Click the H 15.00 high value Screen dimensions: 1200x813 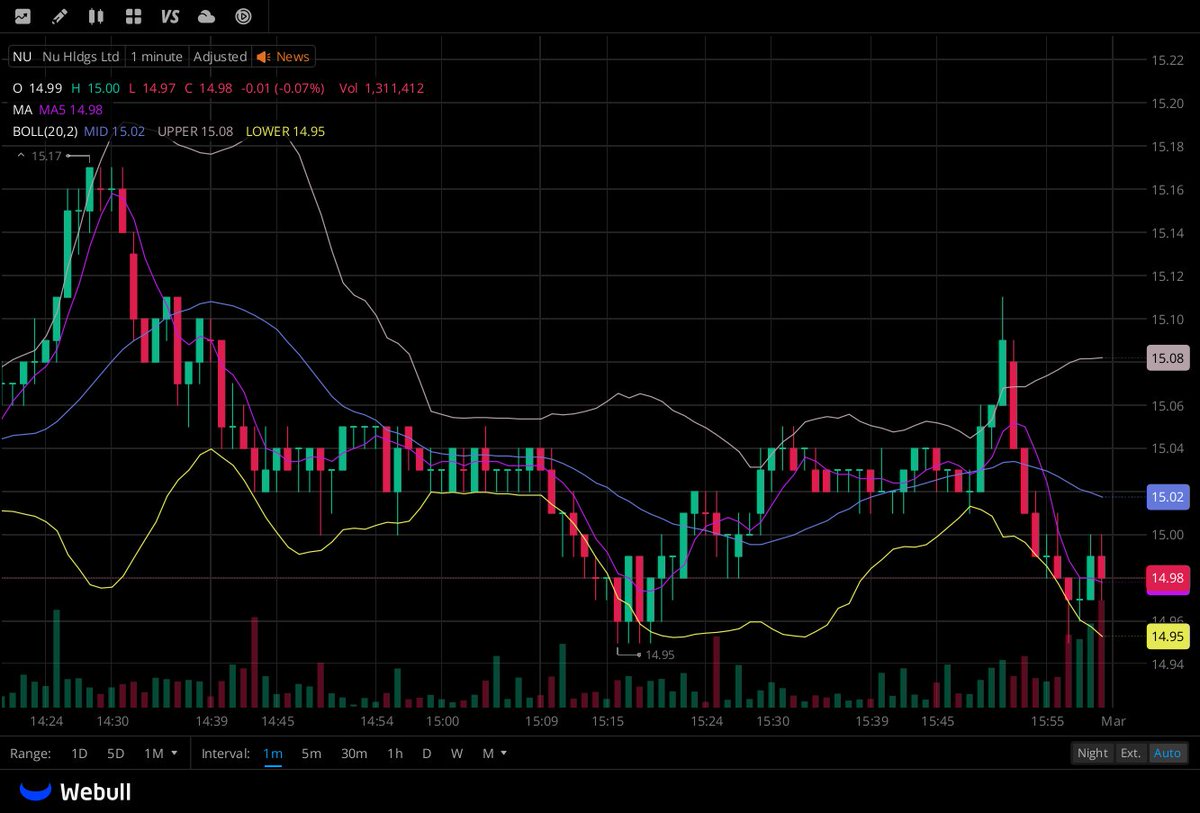click(x=95, y=88)
